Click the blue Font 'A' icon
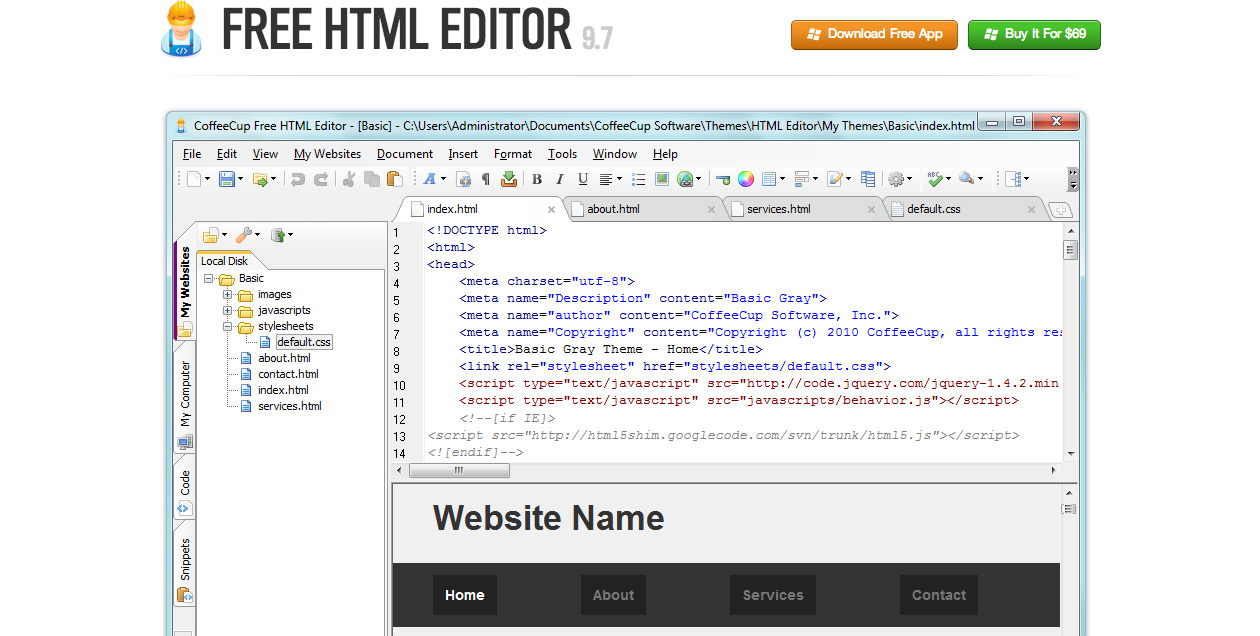The width and height of the screenshot is (1260, 636). tap(429, 179)
